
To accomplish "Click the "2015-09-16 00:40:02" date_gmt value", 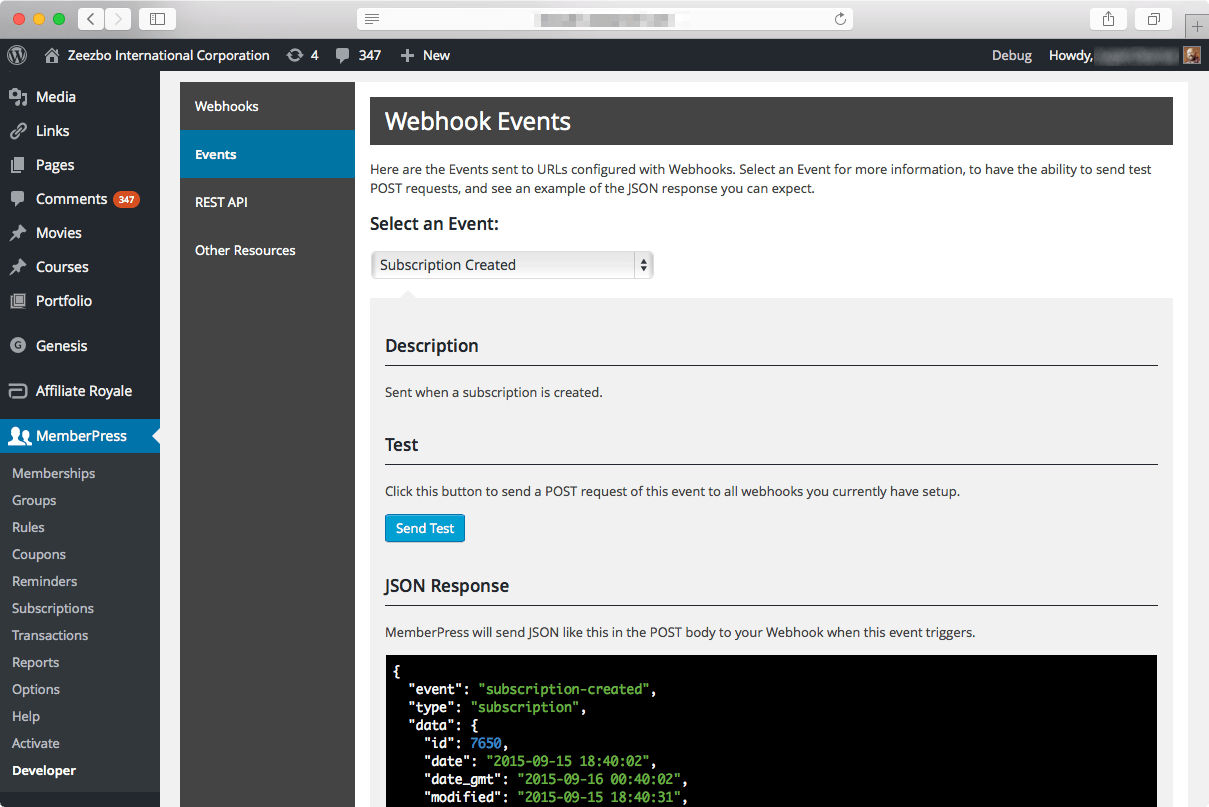I will click(601, 779).
